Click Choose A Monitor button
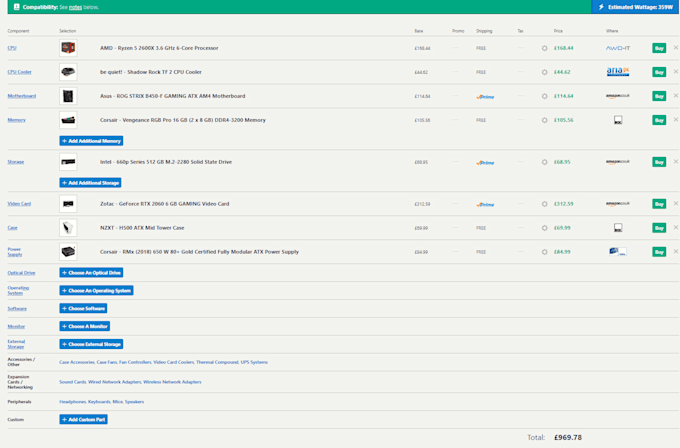Image resolution: width=680 pixels, height=448 pixels. tap(85, 326)
